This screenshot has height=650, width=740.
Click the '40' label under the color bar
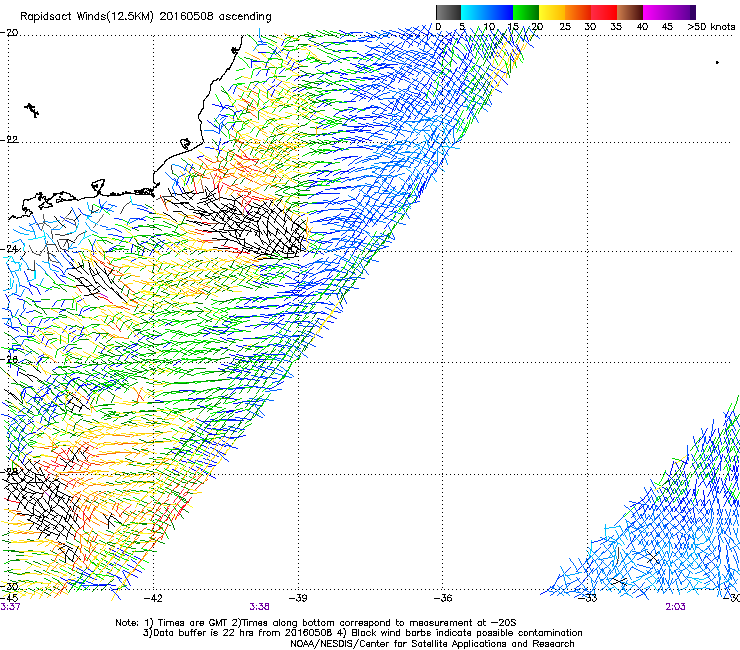[x=642, y=27]
